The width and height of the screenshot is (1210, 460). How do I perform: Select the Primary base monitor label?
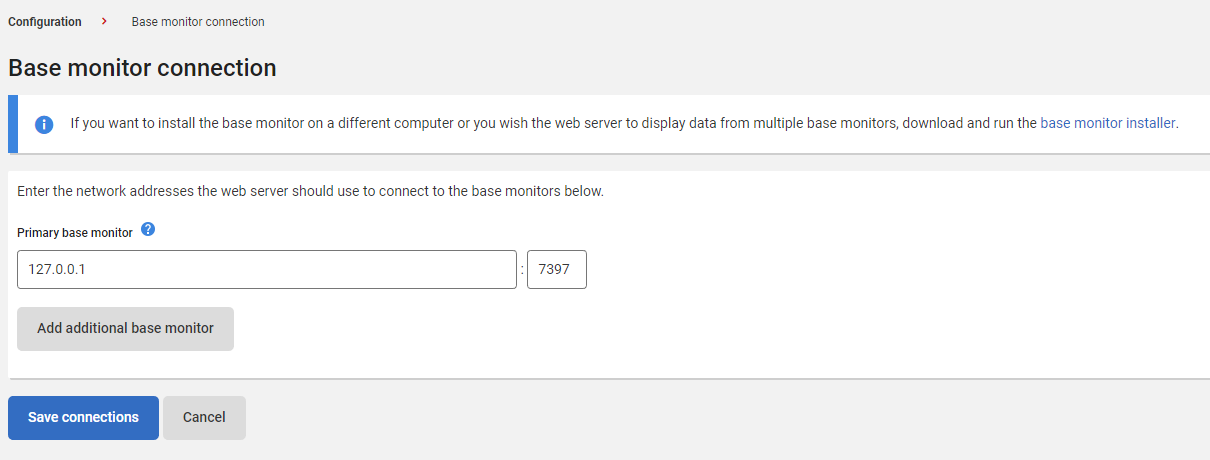(x=75, y=232)
